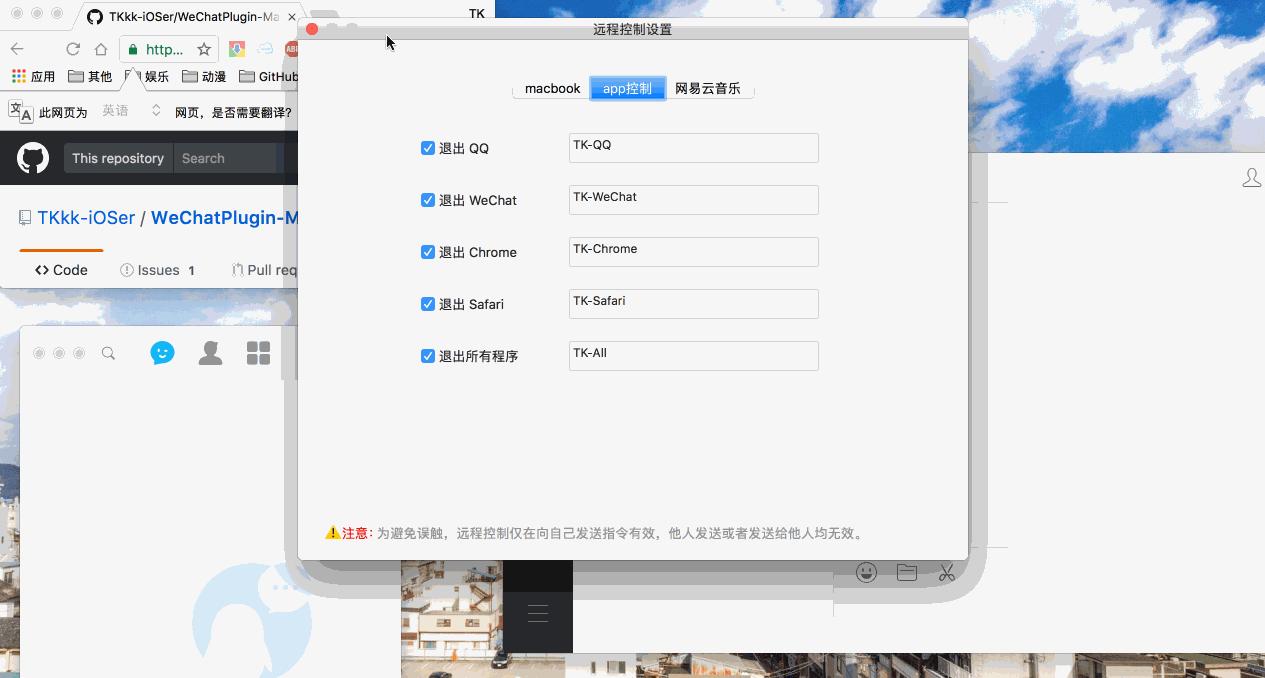Toggle the 退出 WeChat checkbox off
The image size is (1265, 678).
click(x=427, y=199)
